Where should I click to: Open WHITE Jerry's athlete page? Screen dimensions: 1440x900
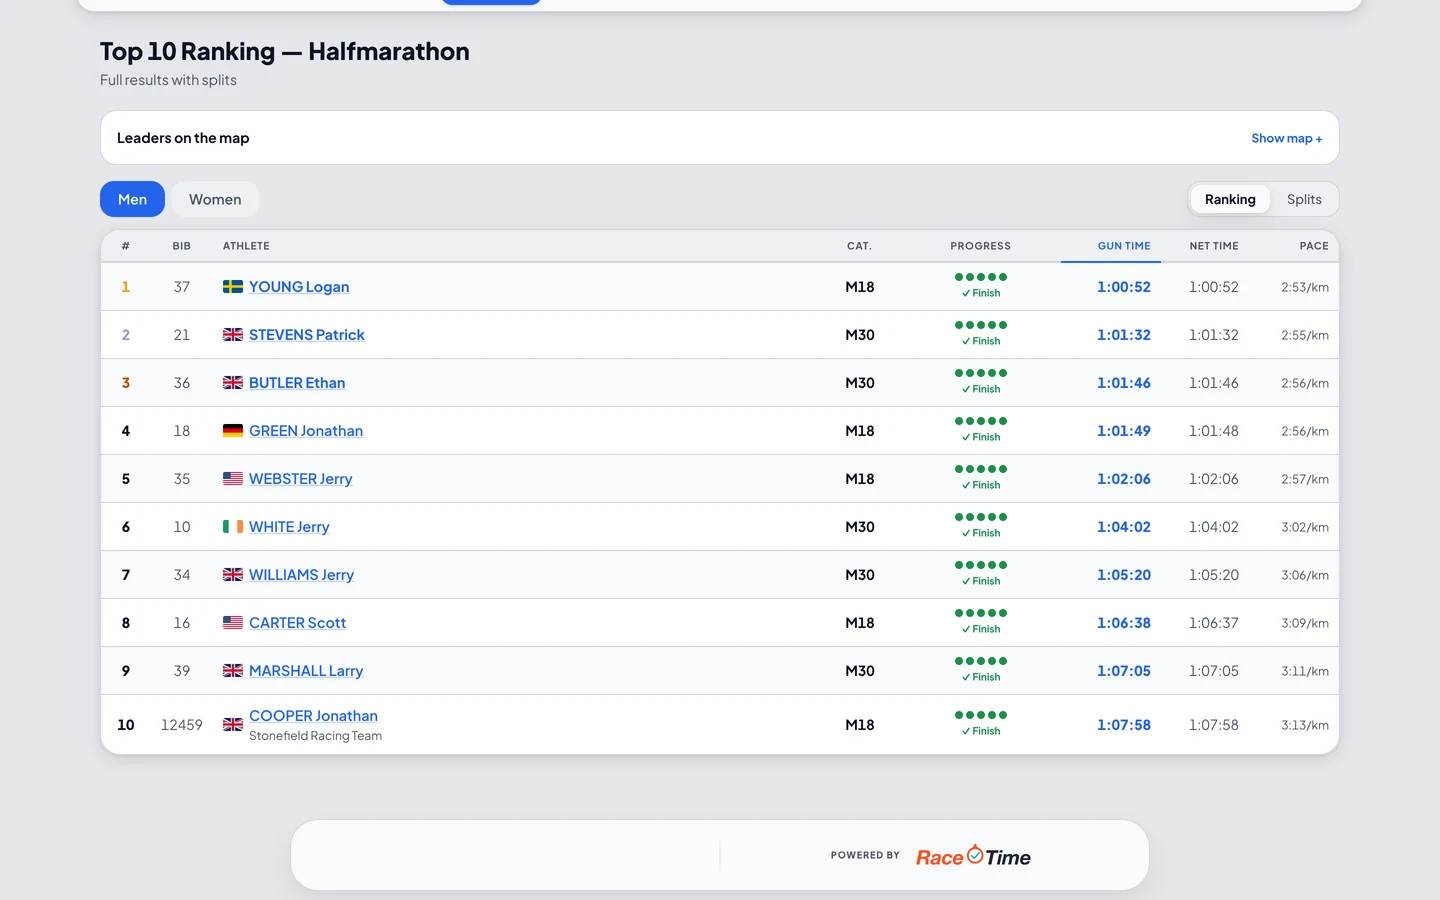289,527
